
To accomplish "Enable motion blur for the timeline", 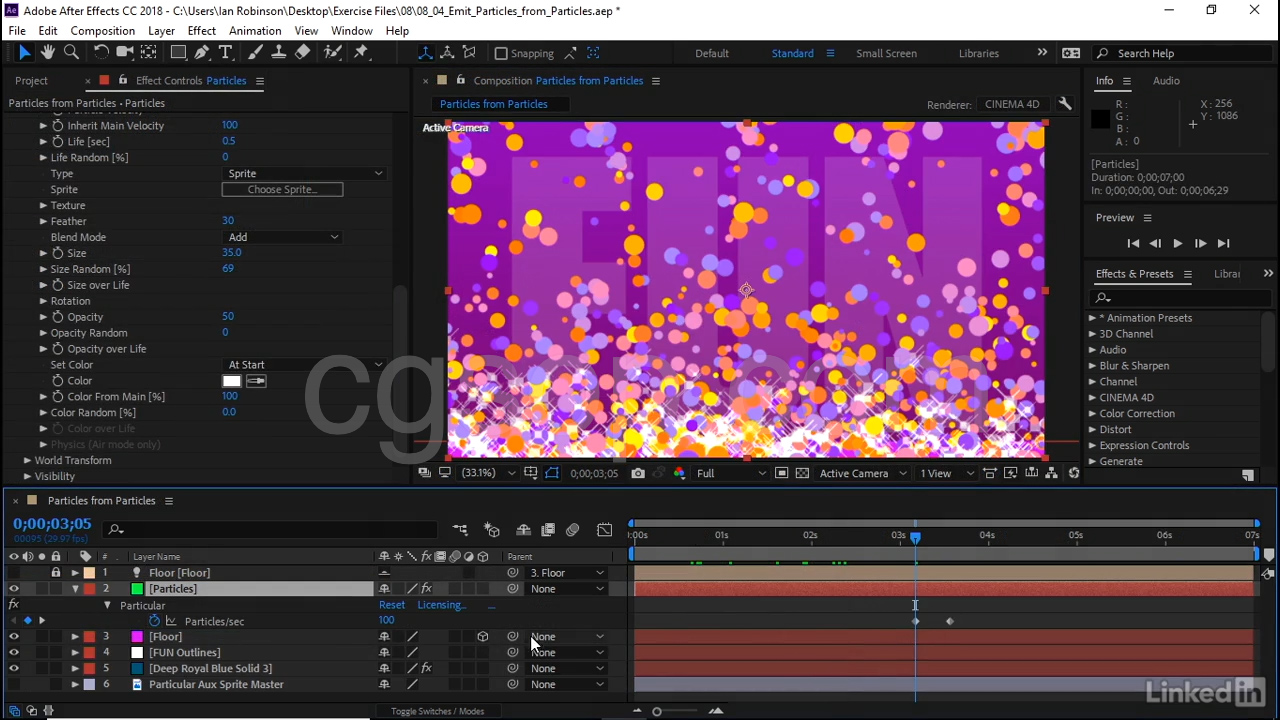I will [x=572, y=530].
